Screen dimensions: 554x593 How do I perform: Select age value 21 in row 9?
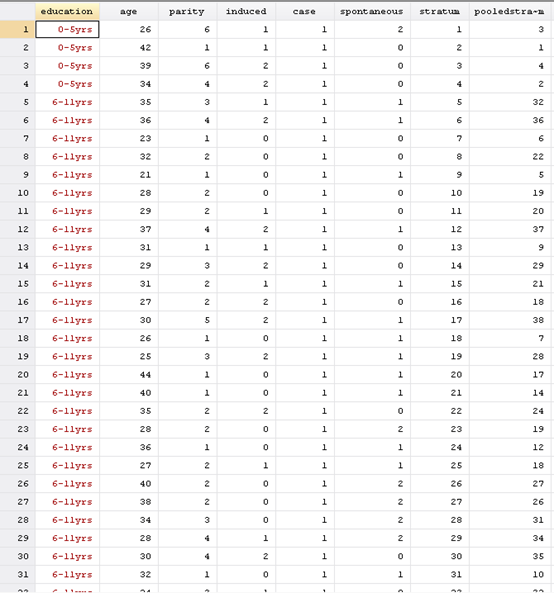pos(129,175)
